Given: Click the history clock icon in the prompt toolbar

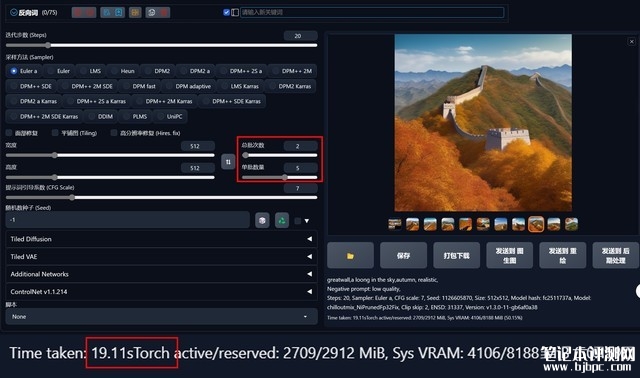Looking at the screenshot, I should tap(151, 12).
